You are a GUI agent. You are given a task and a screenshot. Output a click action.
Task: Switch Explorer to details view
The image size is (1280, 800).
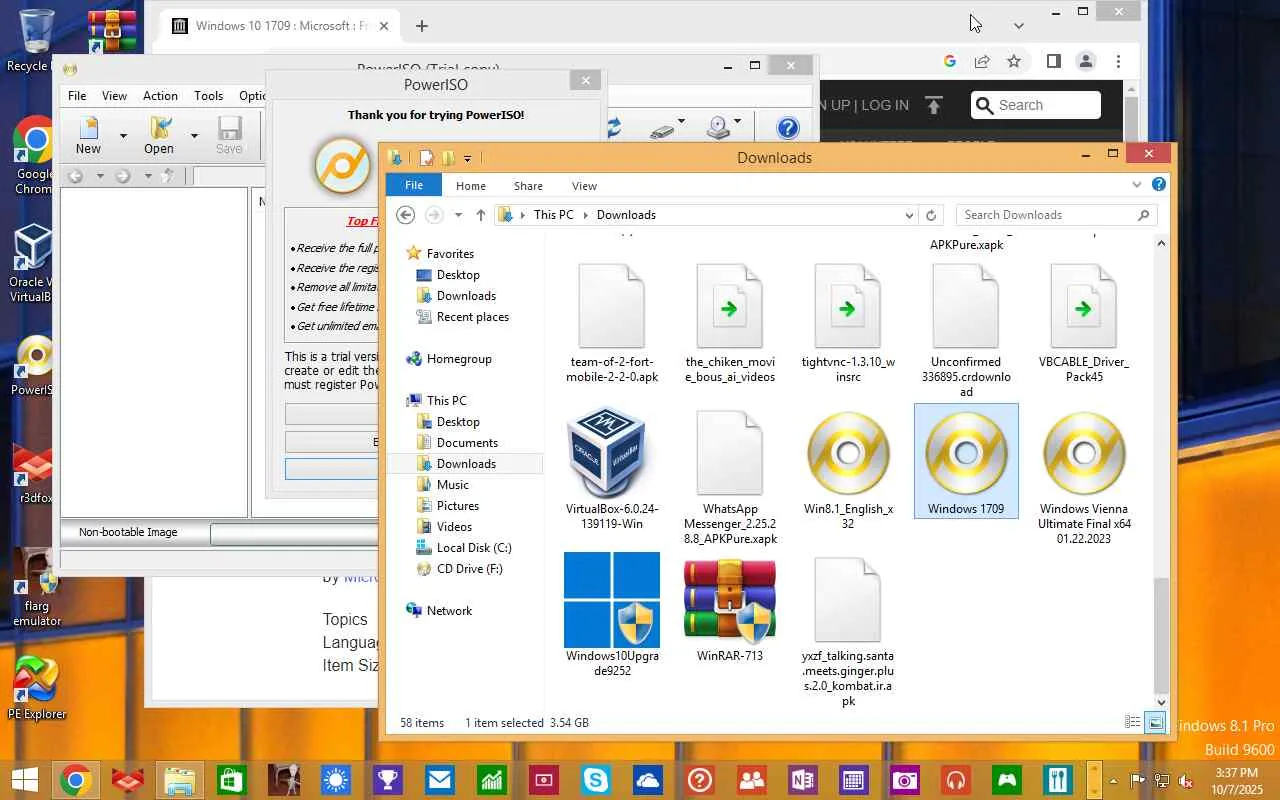point(1133,722)
